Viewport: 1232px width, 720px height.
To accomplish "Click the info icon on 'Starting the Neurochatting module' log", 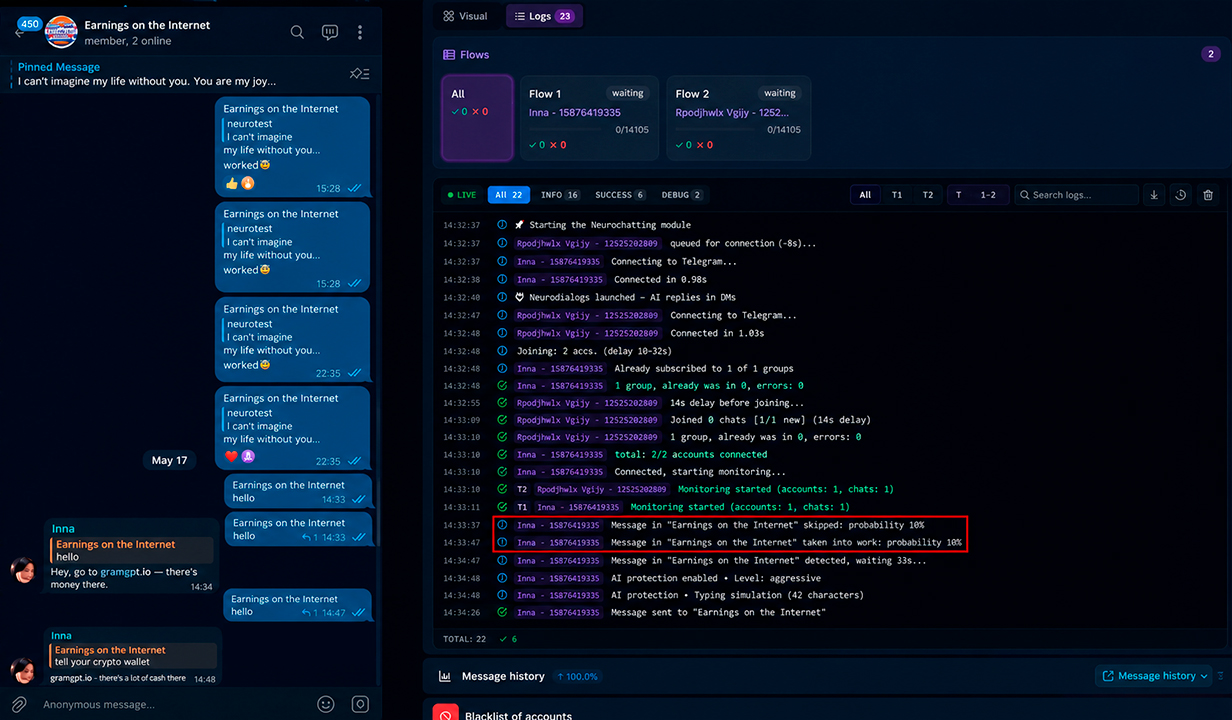I will click(x=502, y=225).
